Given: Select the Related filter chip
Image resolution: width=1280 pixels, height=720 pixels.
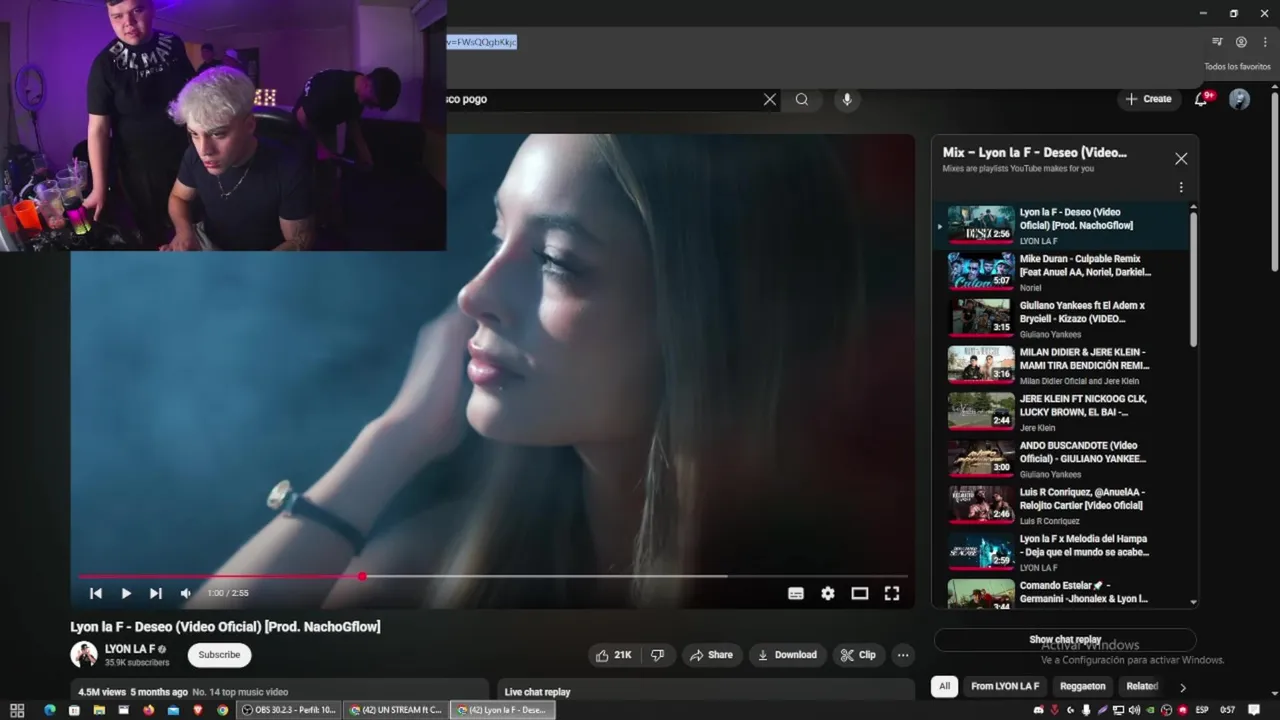Looking at the screenshot, I should [x=1142, y=686].
